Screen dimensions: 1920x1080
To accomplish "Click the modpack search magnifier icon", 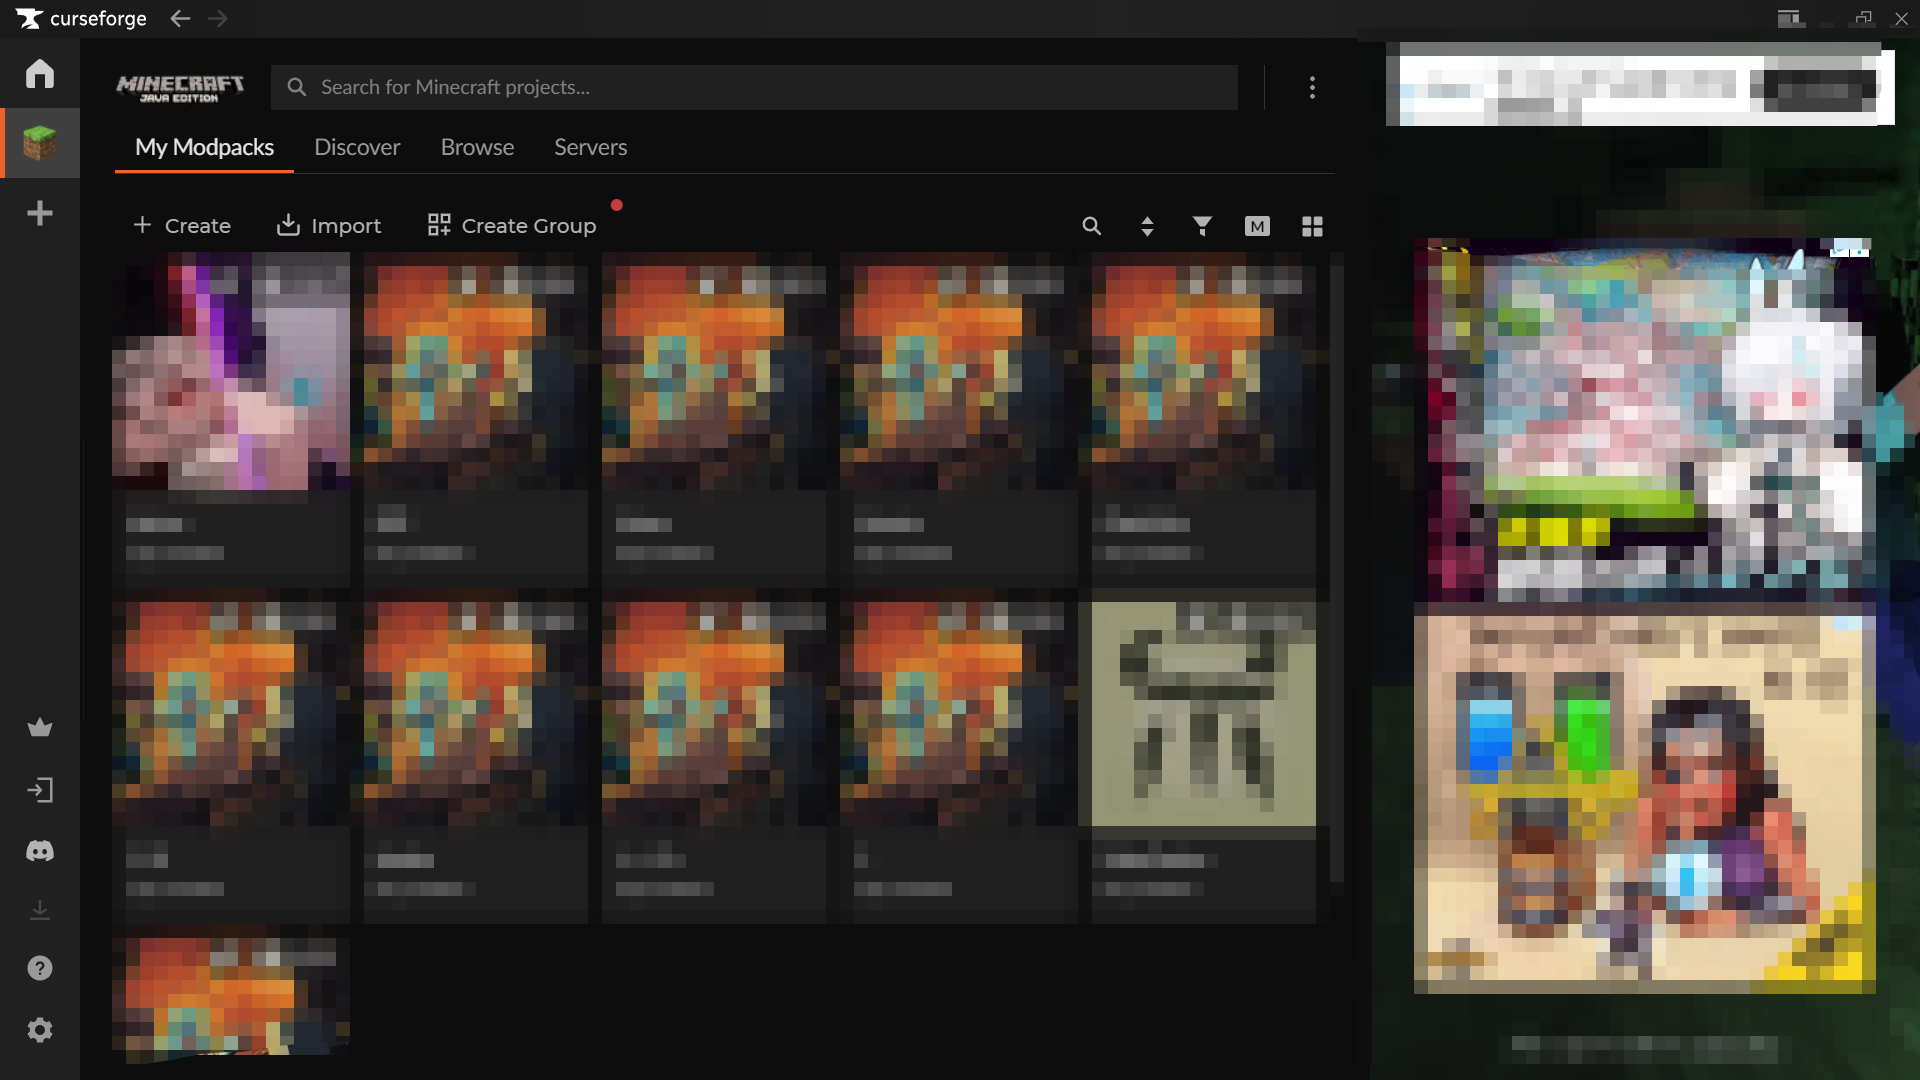I will pos(1092,226).
